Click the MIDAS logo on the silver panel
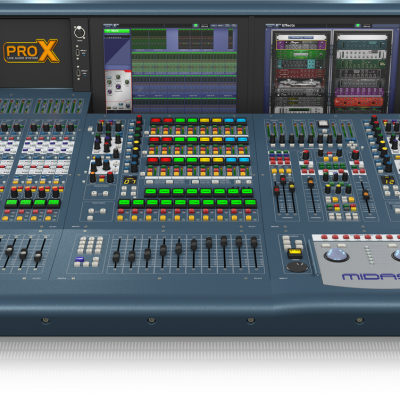The image size is (400, 400). coord(371,277)
